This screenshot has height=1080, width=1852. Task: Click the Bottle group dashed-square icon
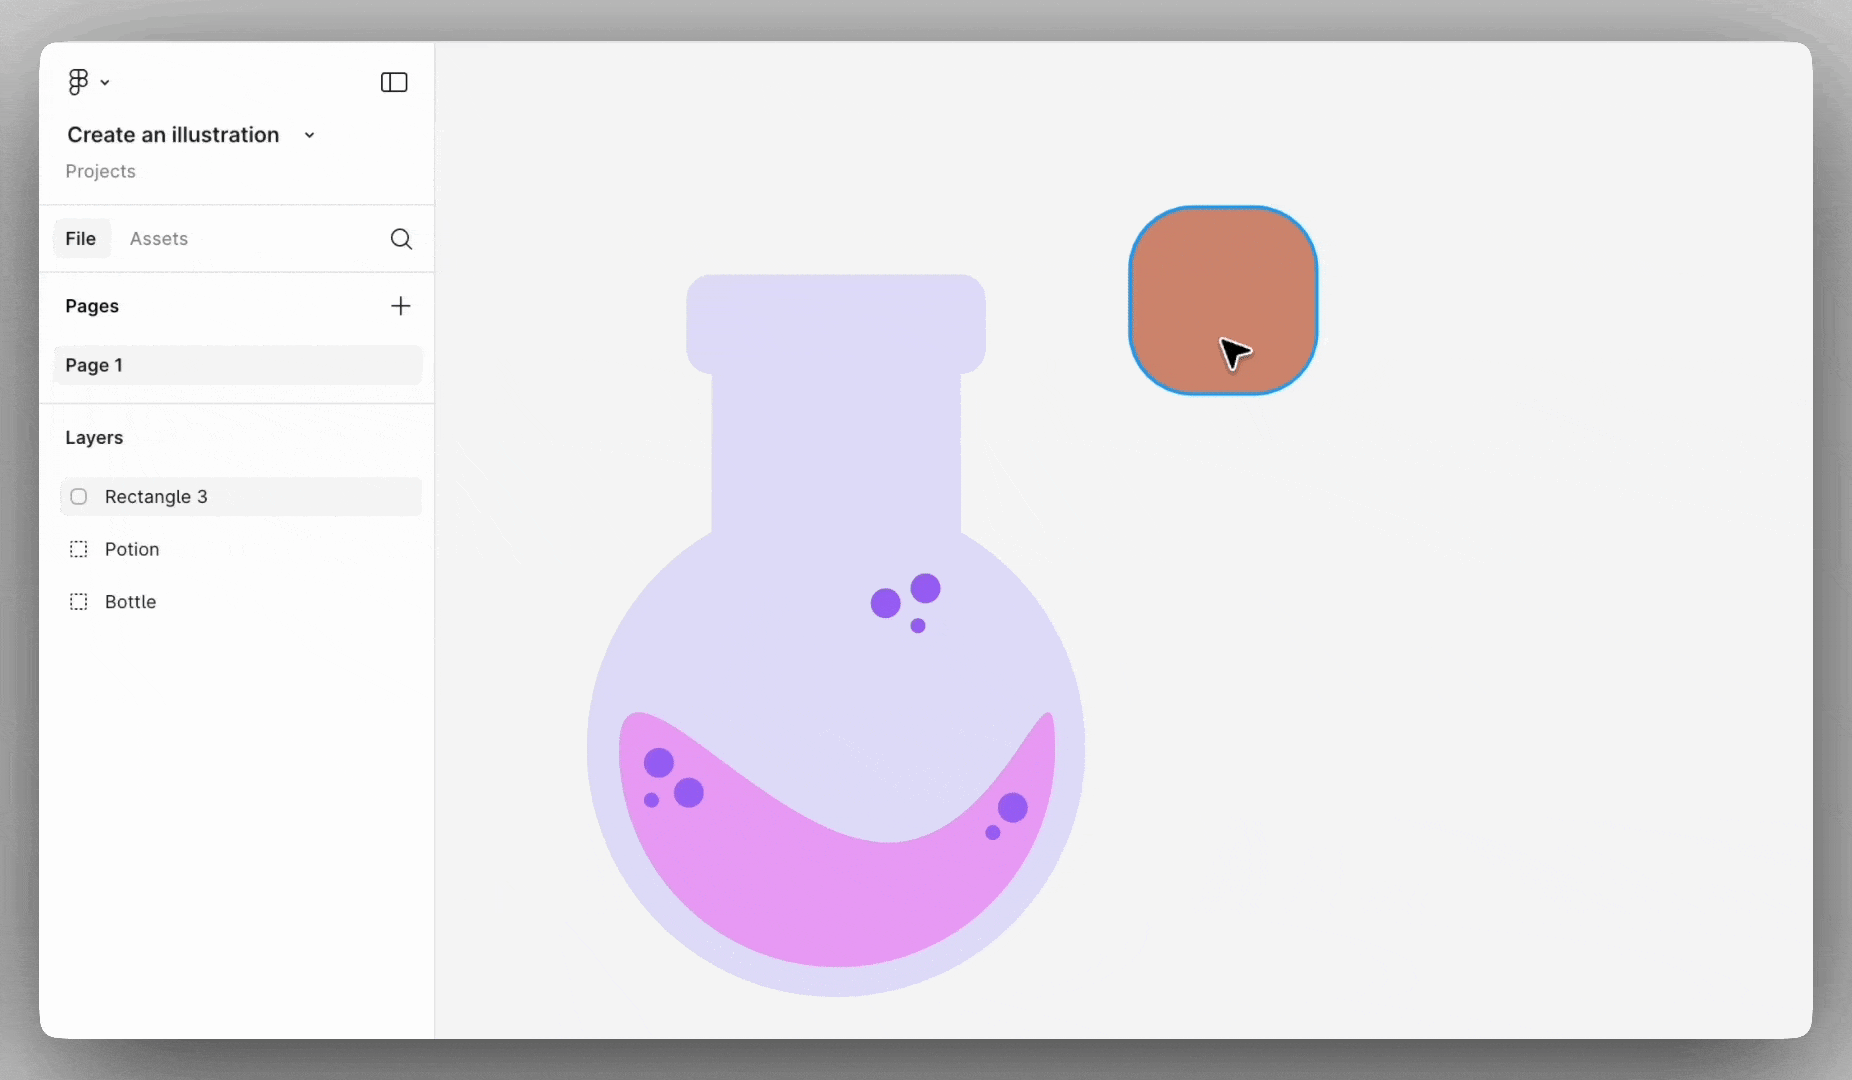coord(79,602)
